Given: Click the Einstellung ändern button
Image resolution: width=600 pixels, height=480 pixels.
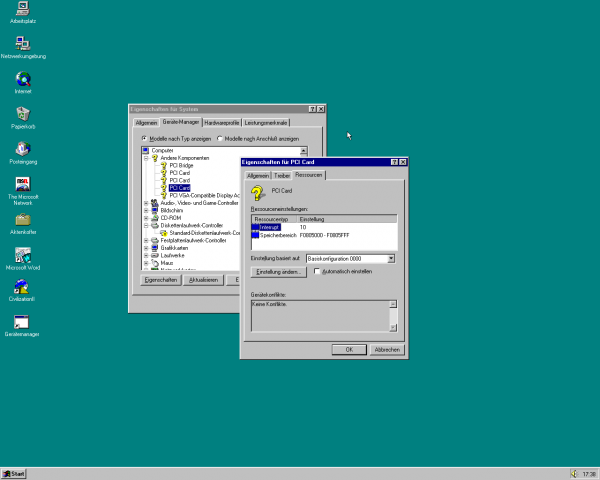Looking at the screenshot, I should click(279, 272).
